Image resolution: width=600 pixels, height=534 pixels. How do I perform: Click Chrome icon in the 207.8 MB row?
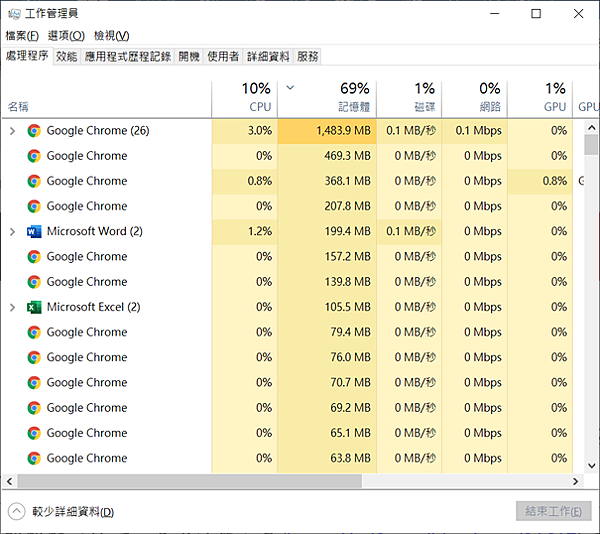(34, 206)
